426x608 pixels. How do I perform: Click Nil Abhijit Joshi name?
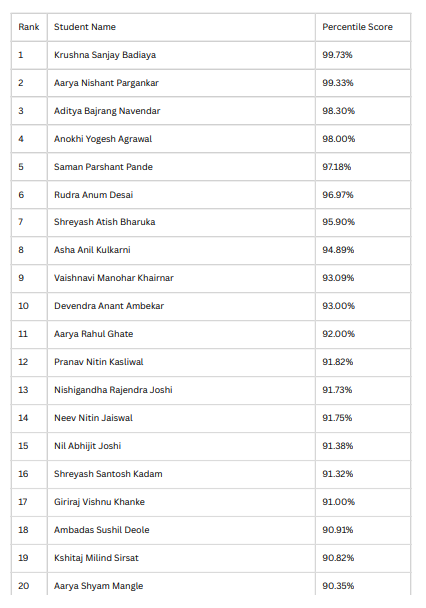tap(88, 446)
